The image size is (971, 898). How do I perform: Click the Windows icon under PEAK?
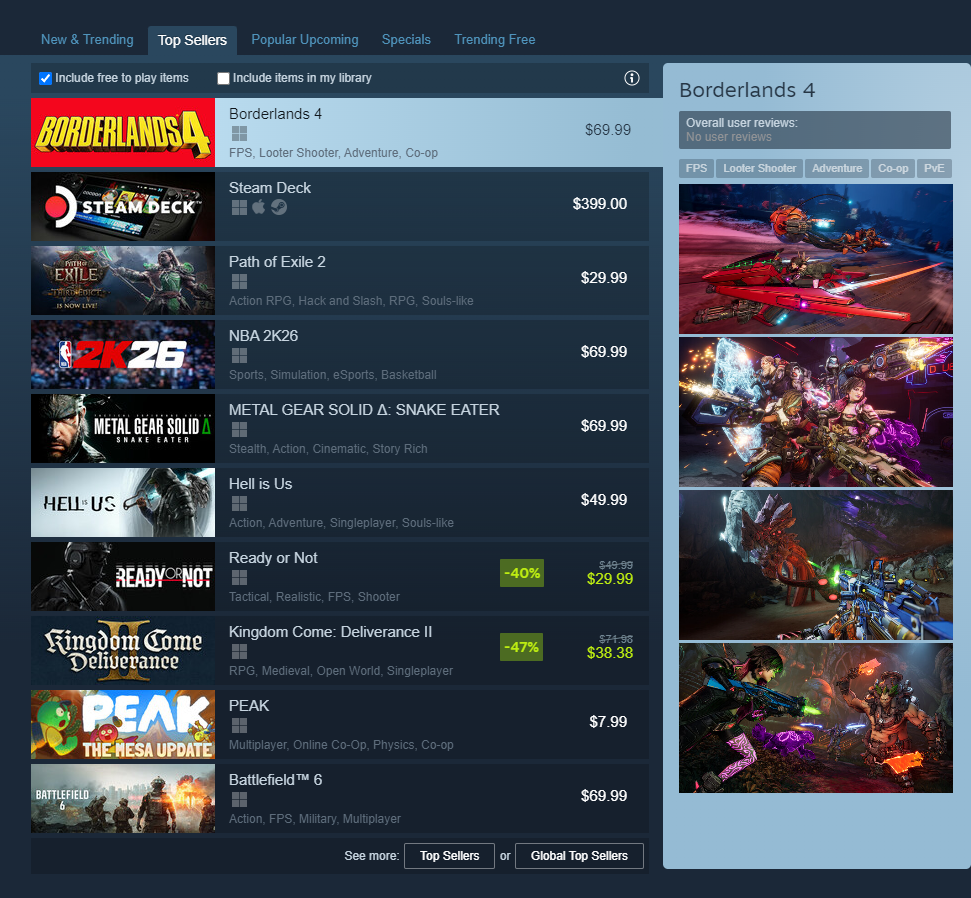[239, 726]
